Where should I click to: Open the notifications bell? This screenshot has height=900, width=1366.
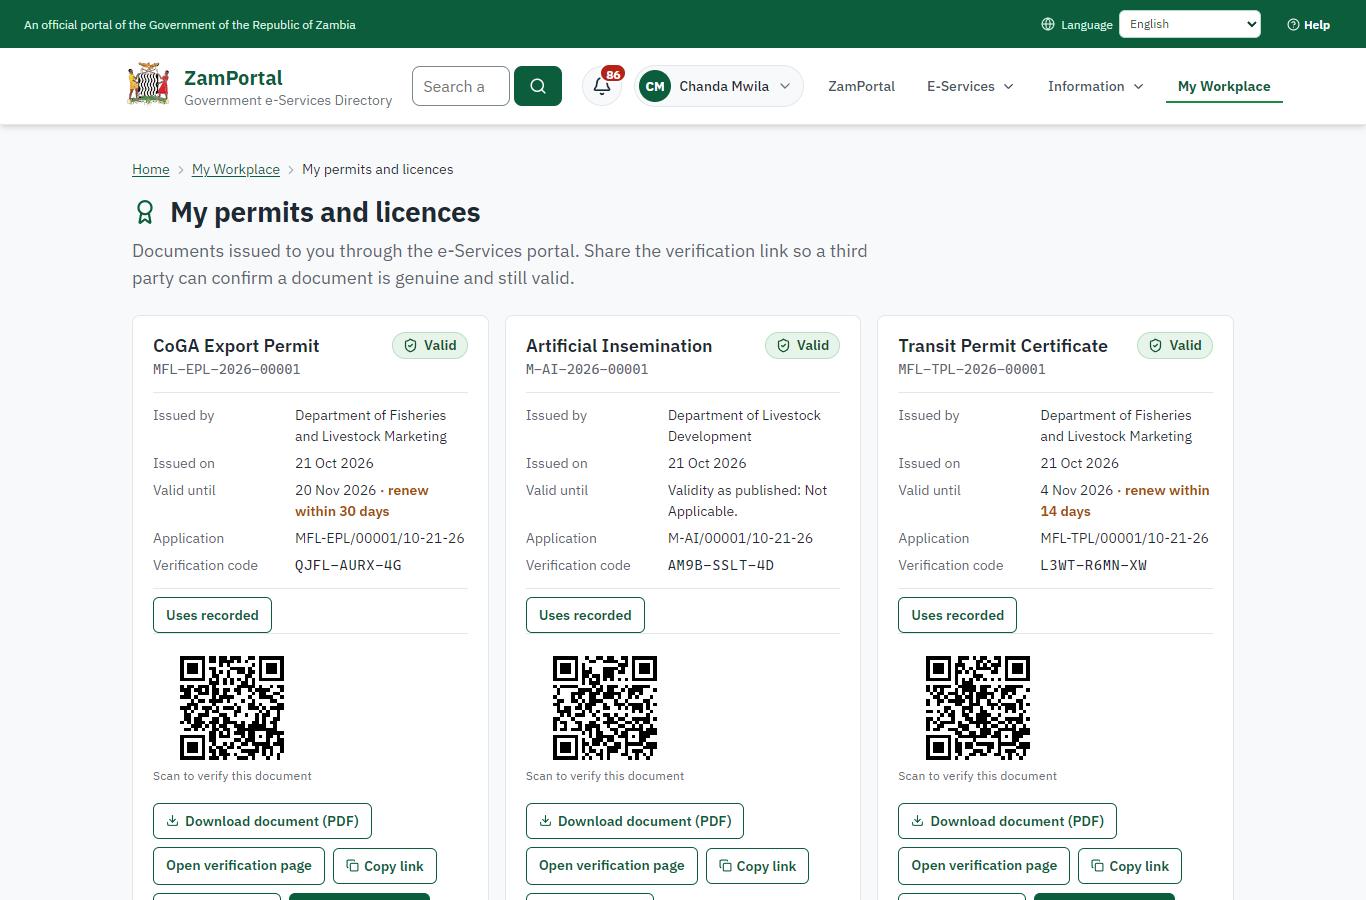tap(602, 86)
